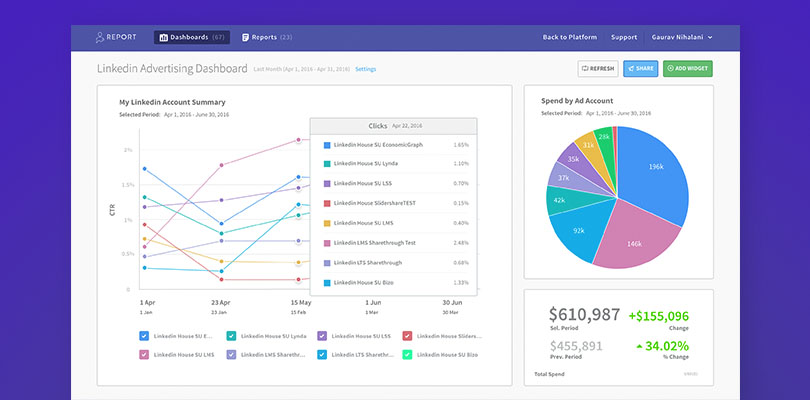This screenshot has width=810, height=400.
Task: Uncheck Linkedin House SU LMS legend checkbox
Action: tap(144, 355)
